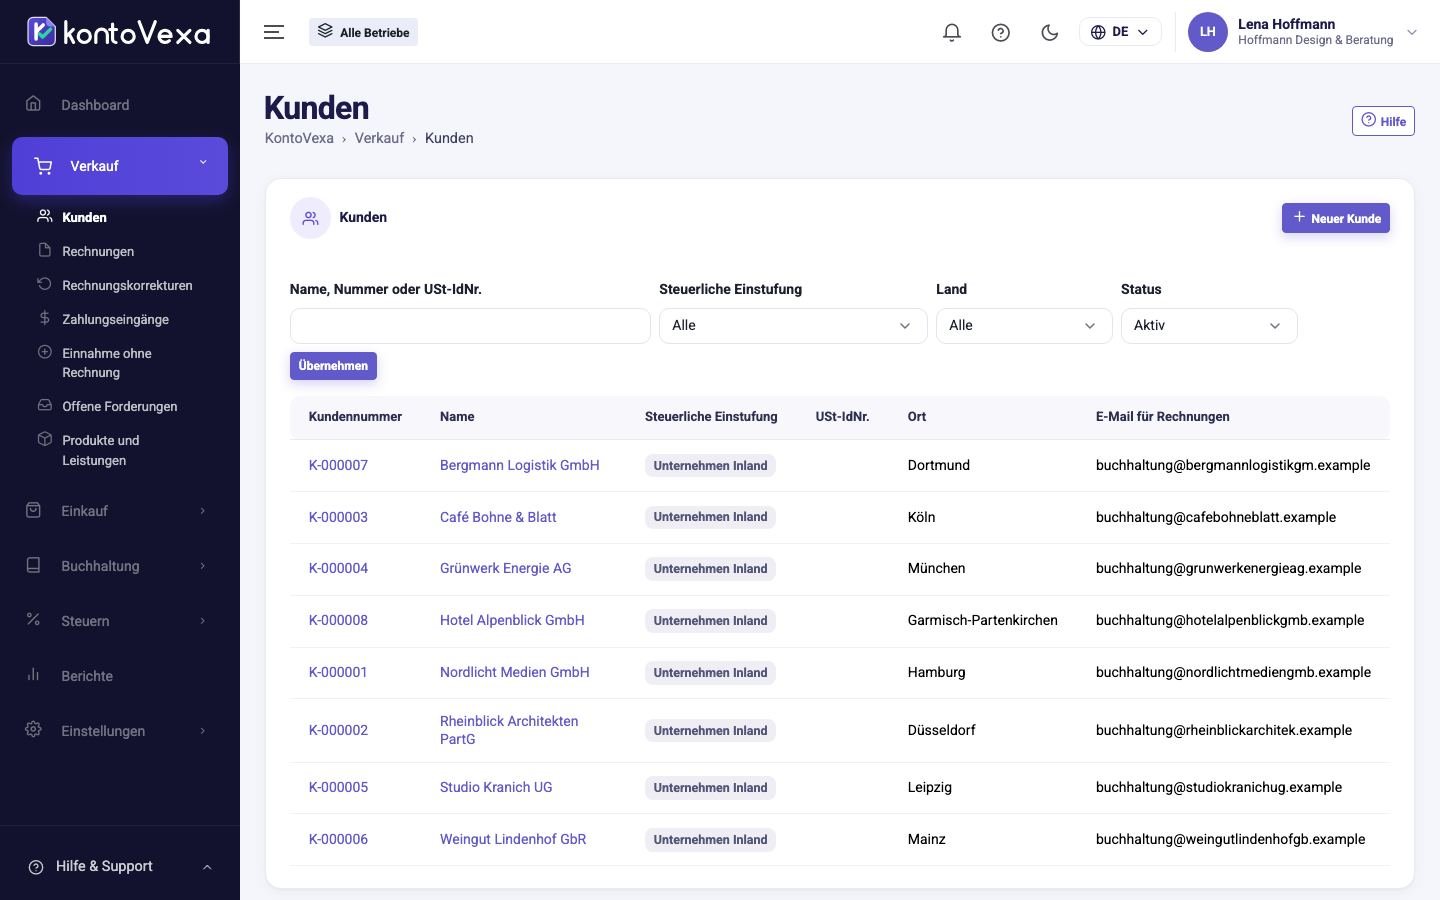Click the kontoVexa logo icon
The height and width of the screenshot is (900, 1440).
pyautogui.click(x=41, y=32)
